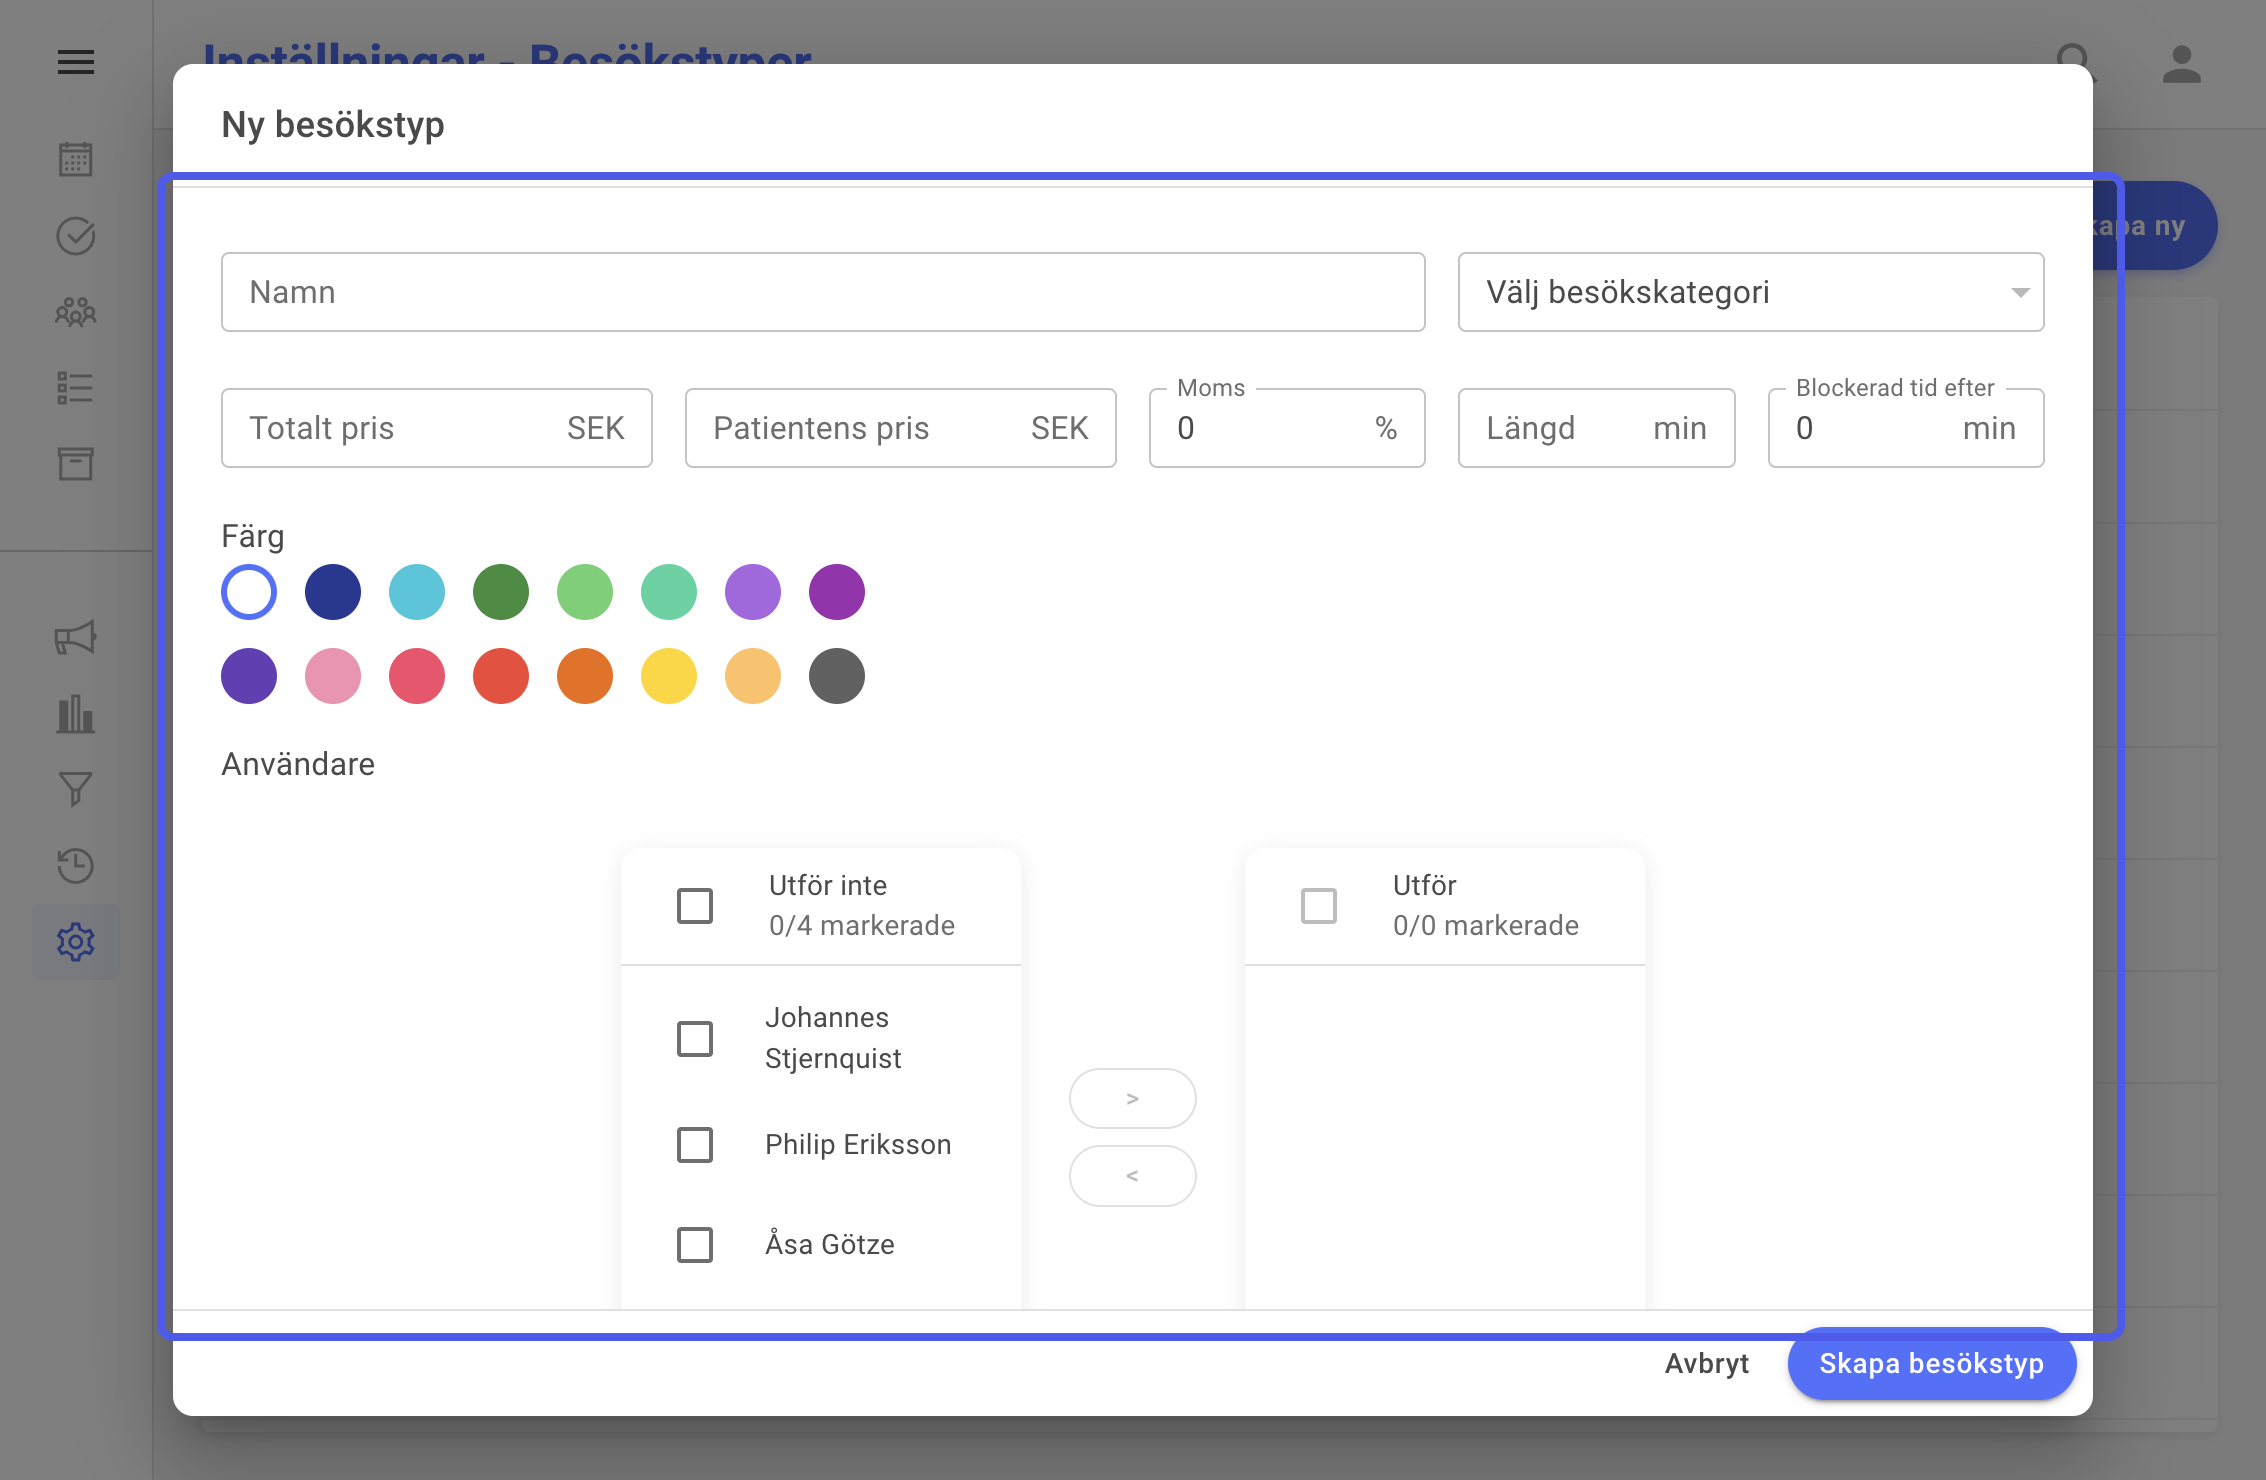Click the '>' move-right transfer button

coord(1133,1099)
